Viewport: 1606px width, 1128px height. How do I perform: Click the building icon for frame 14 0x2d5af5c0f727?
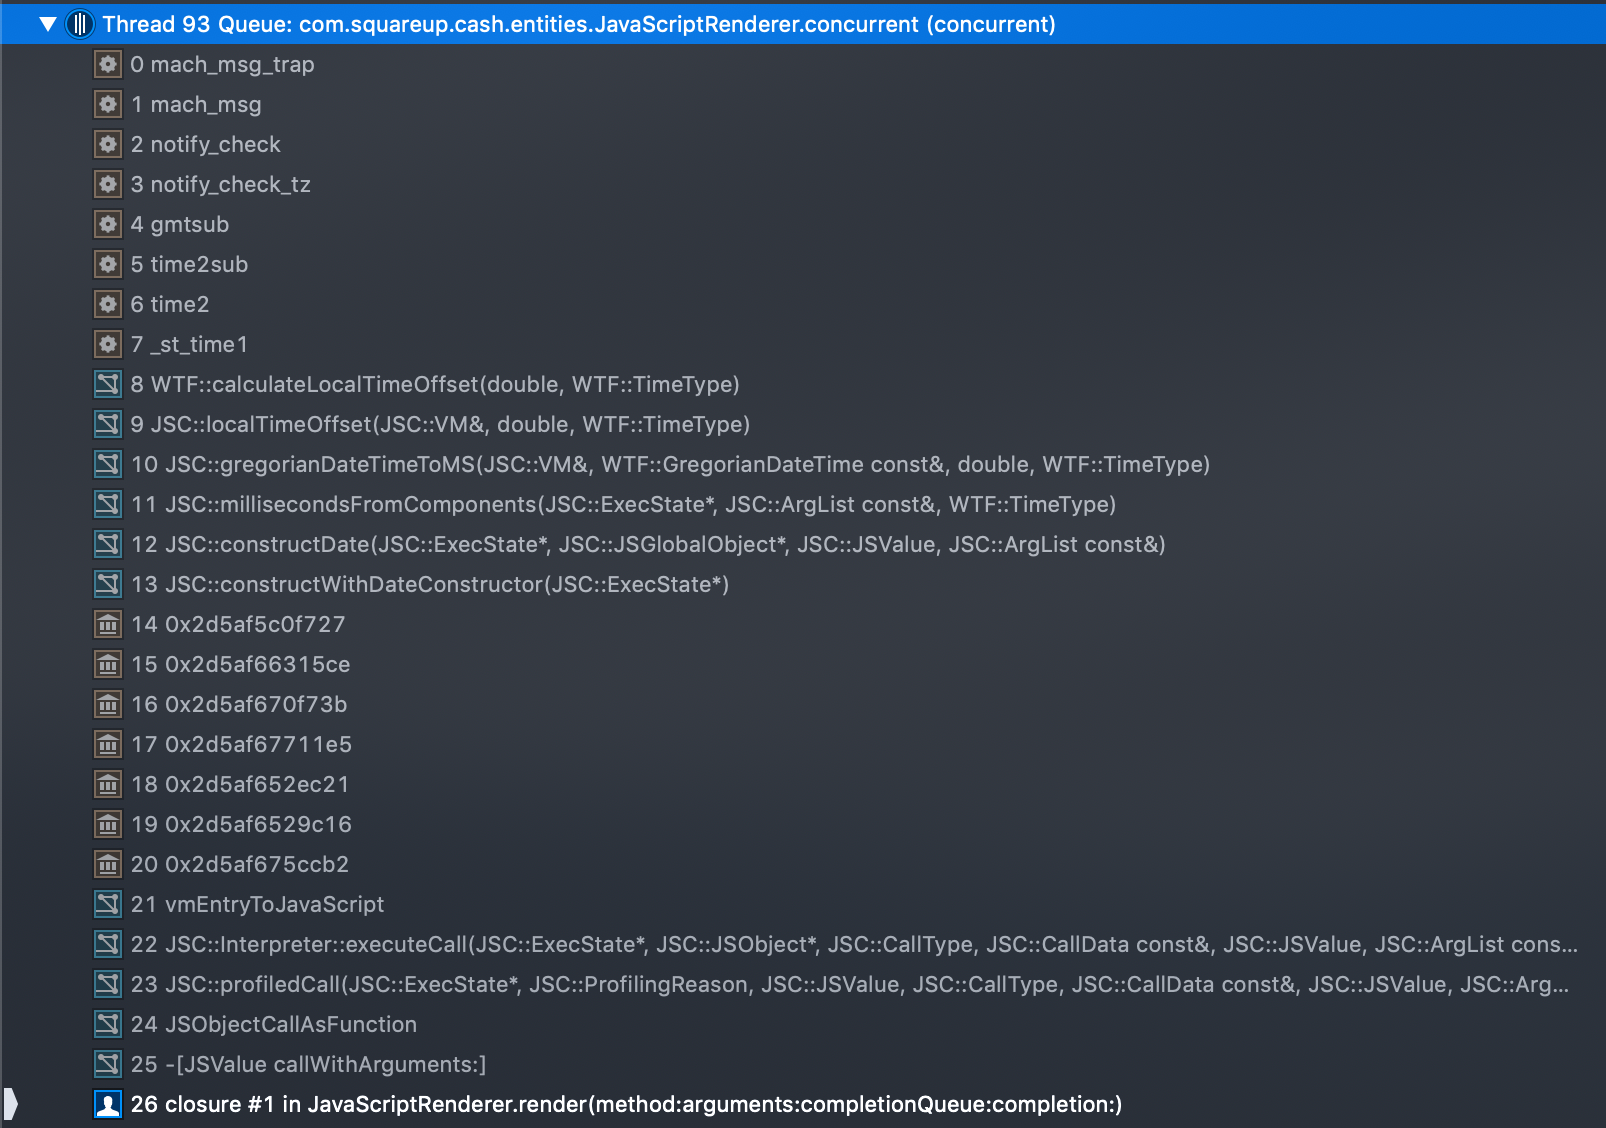(x=108, y=624)
